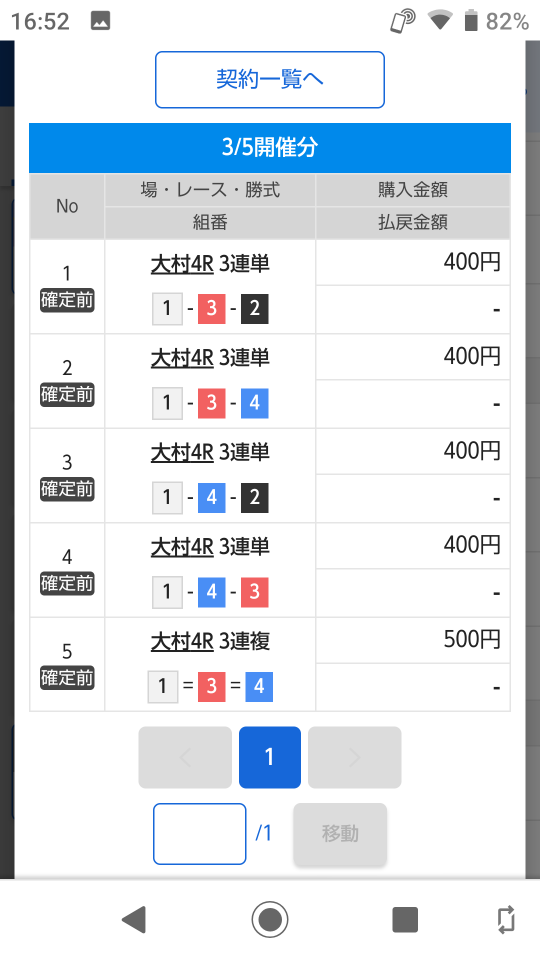Go to next page with right chevron
The height and width of the screenshot is (960, 540).
(x=354, y=757)
